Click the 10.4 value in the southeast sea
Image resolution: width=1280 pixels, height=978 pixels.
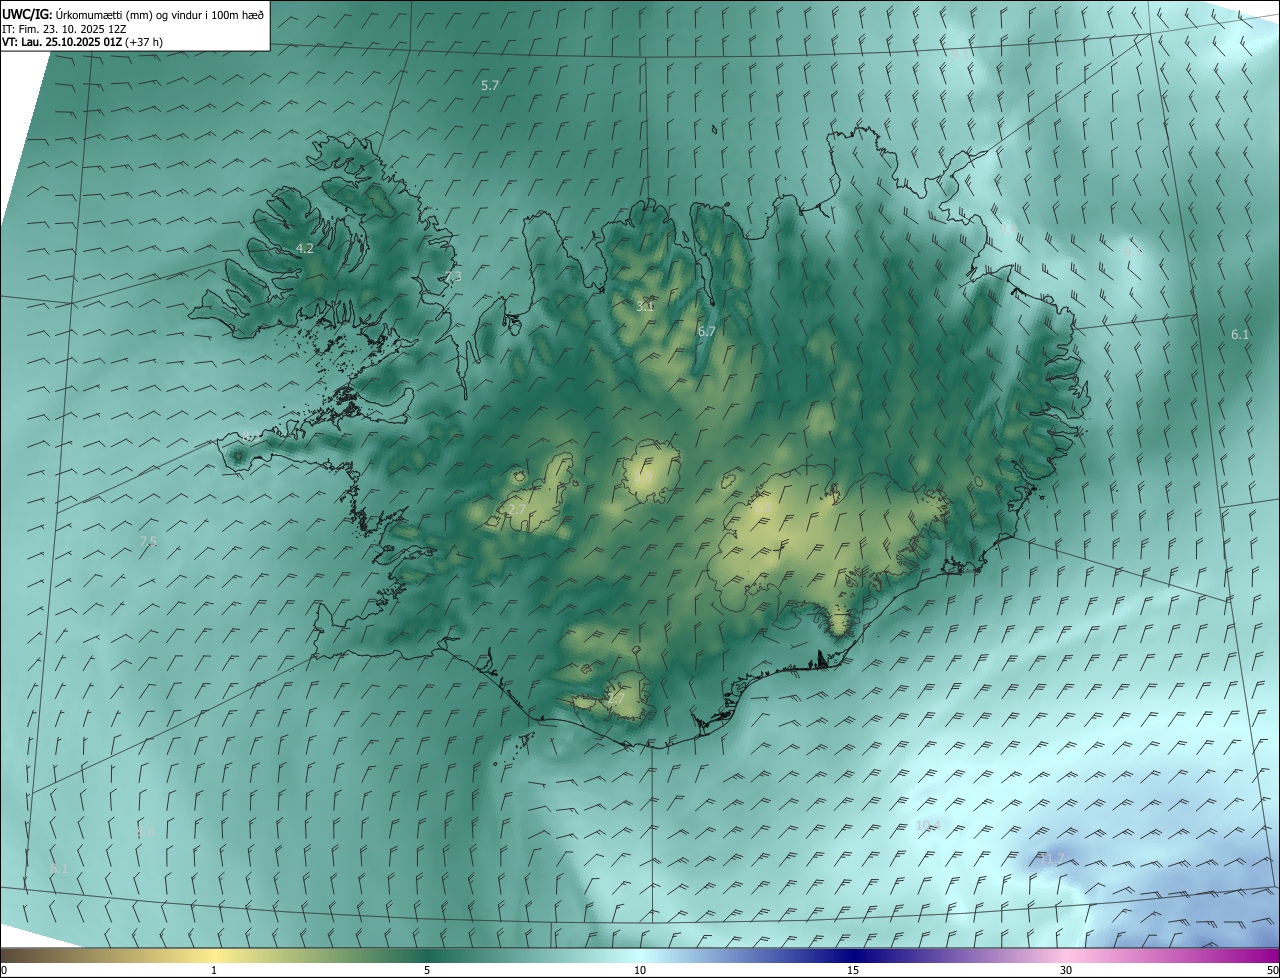928,825
